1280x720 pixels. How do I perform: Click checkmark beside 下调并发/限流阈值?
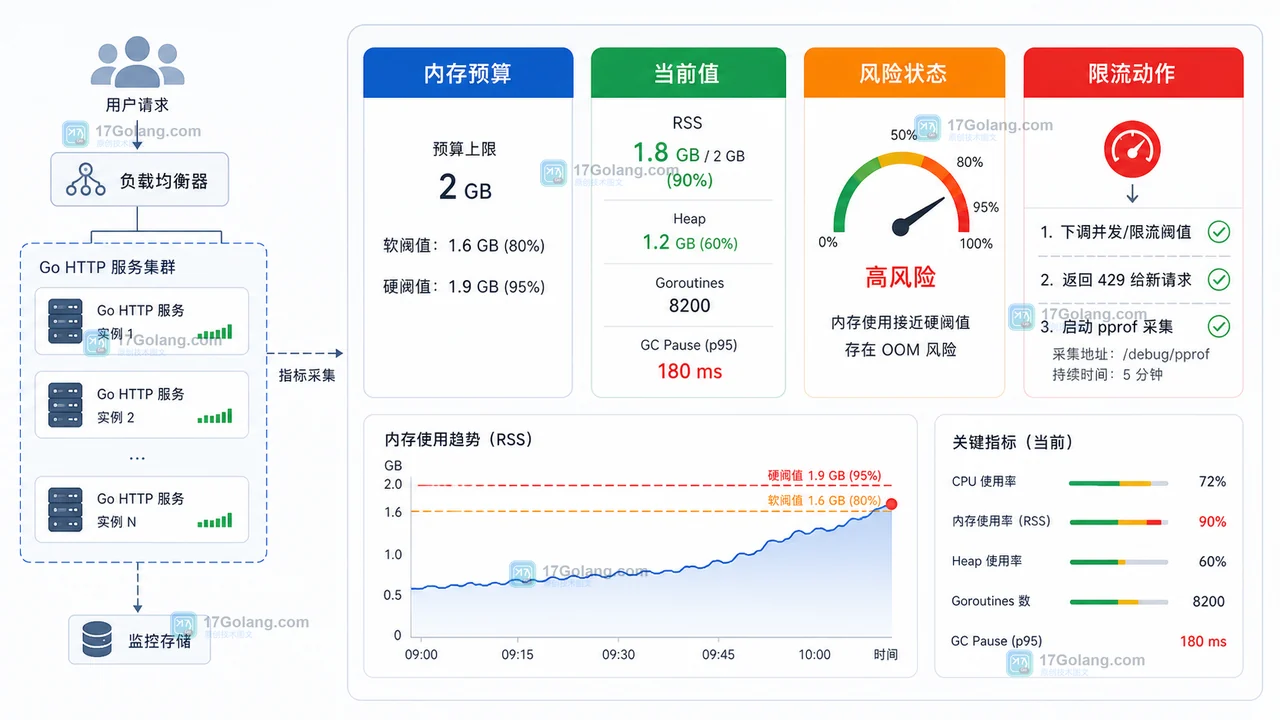[x=1218, y=232]
